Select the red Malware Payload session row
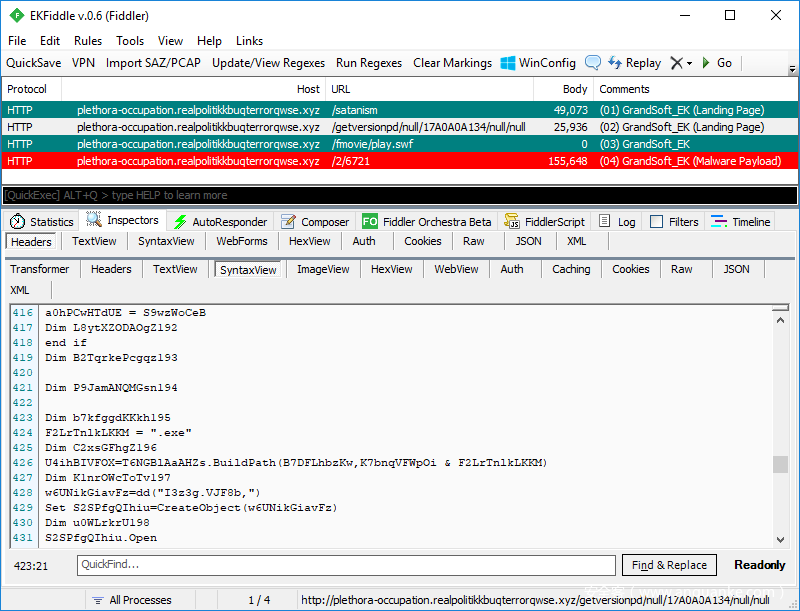800x611 pixels. click(400, 161)
